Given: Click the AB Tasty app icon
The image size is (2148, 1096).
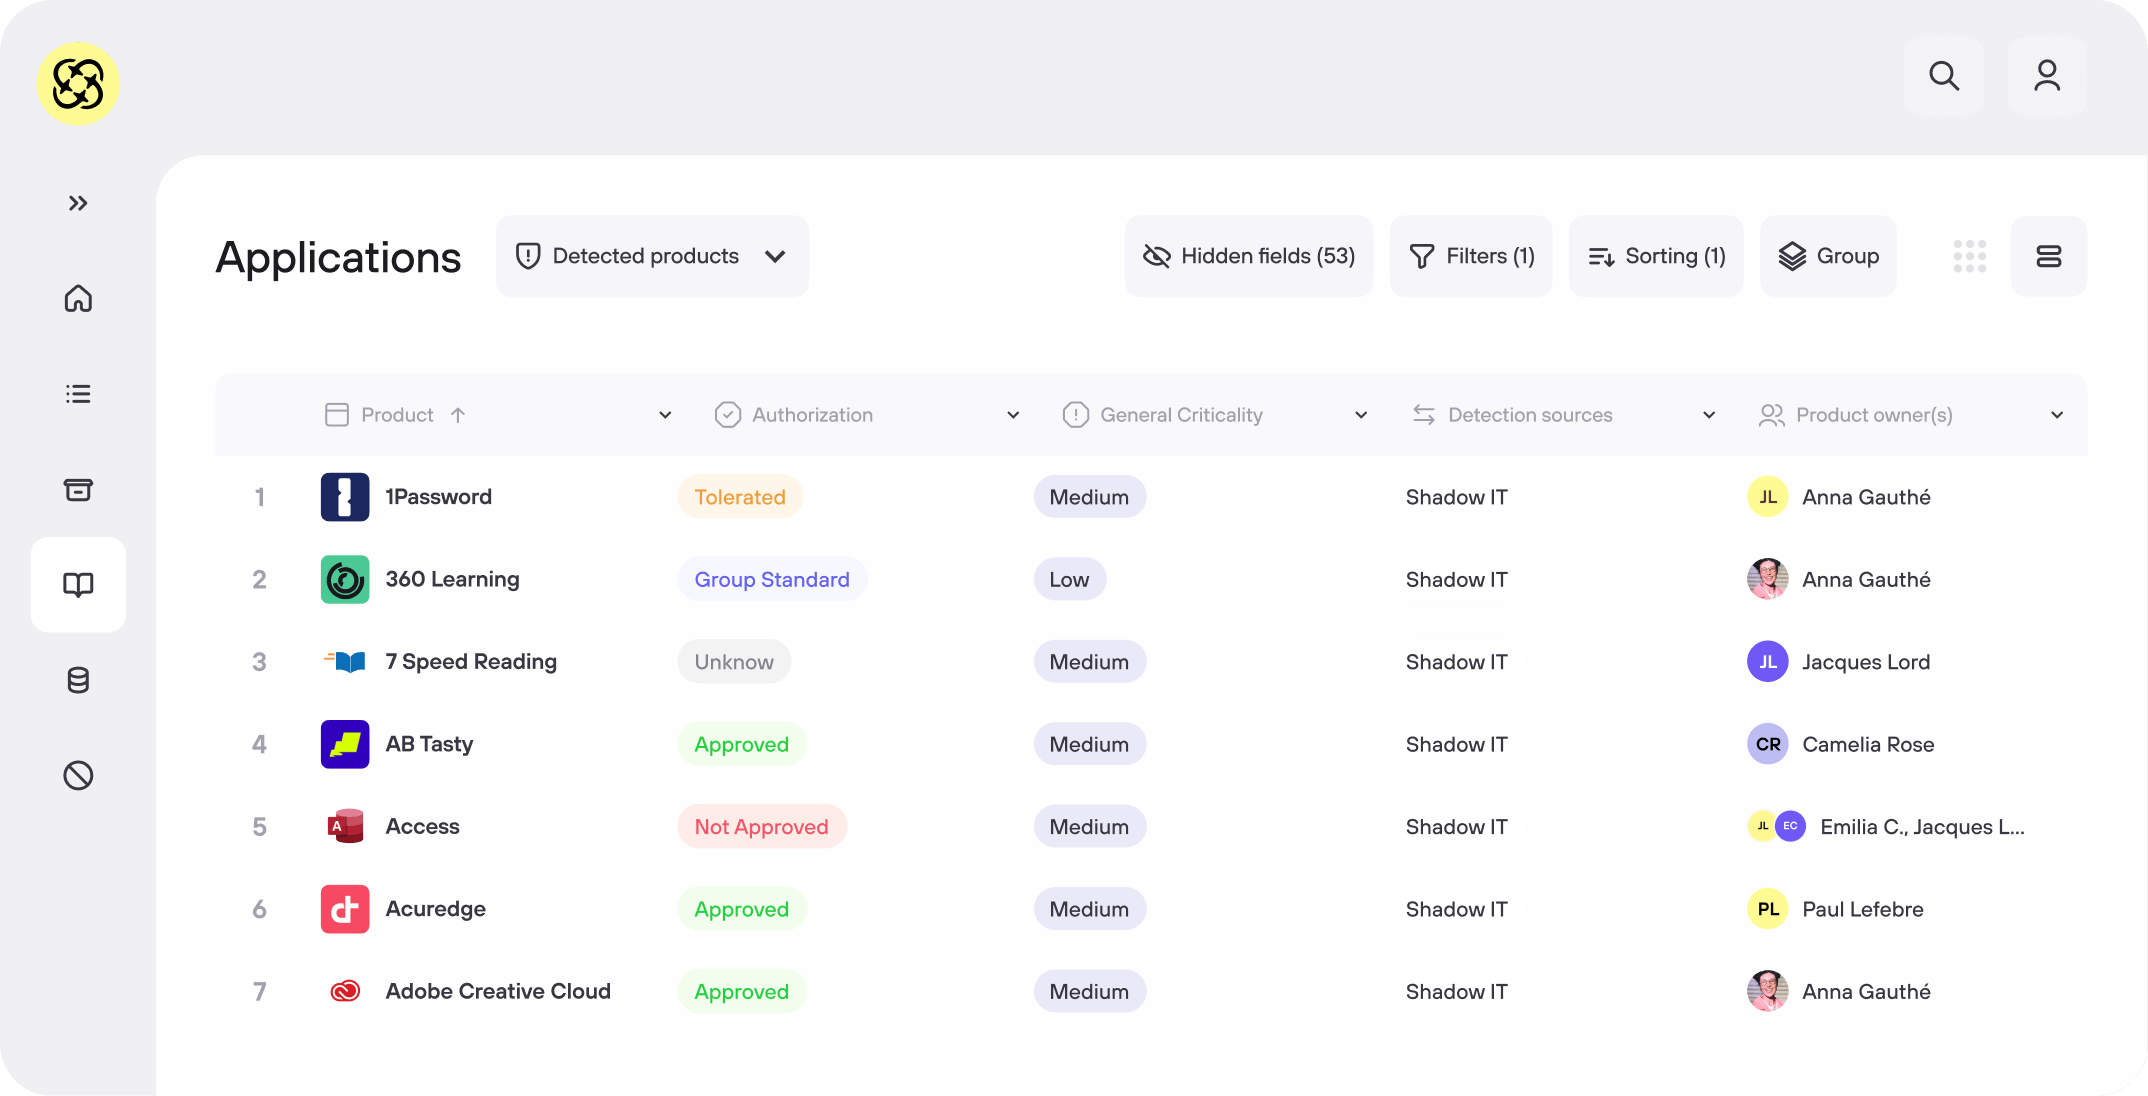Looking at the screenshot, I should coord(345,744).
